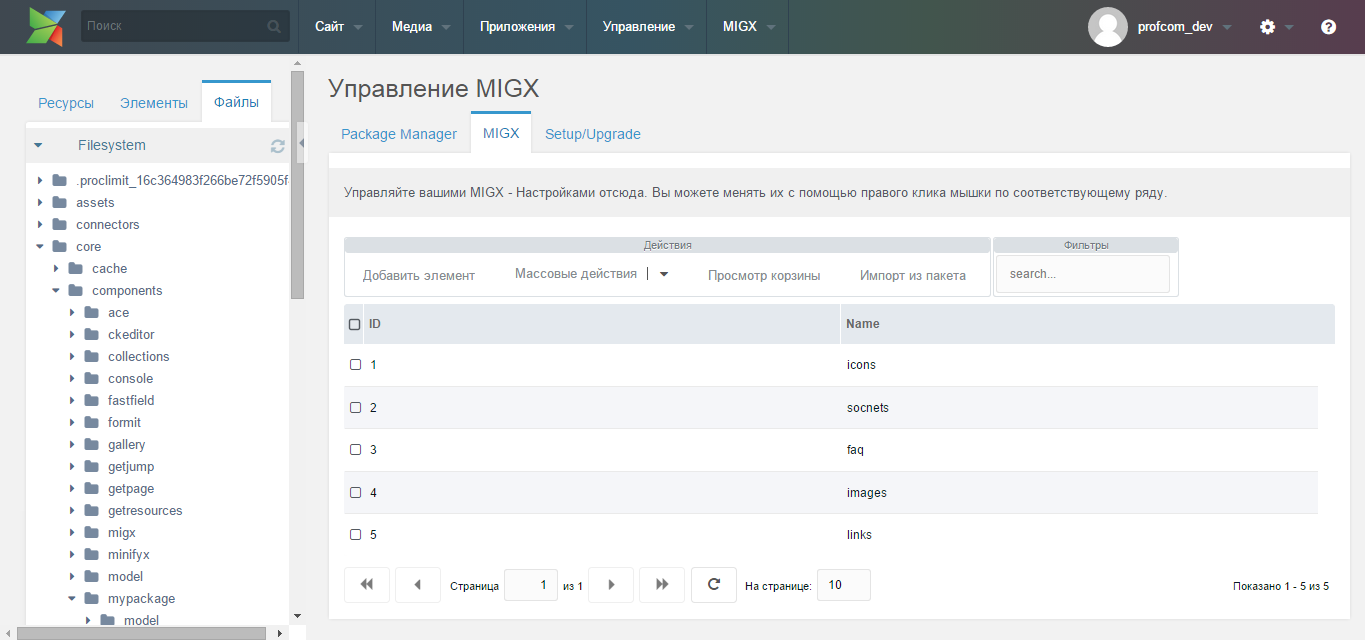Viewport: 1365px width, 640px height.
Task: Go to the first page of grid
Action: (366, 585)
